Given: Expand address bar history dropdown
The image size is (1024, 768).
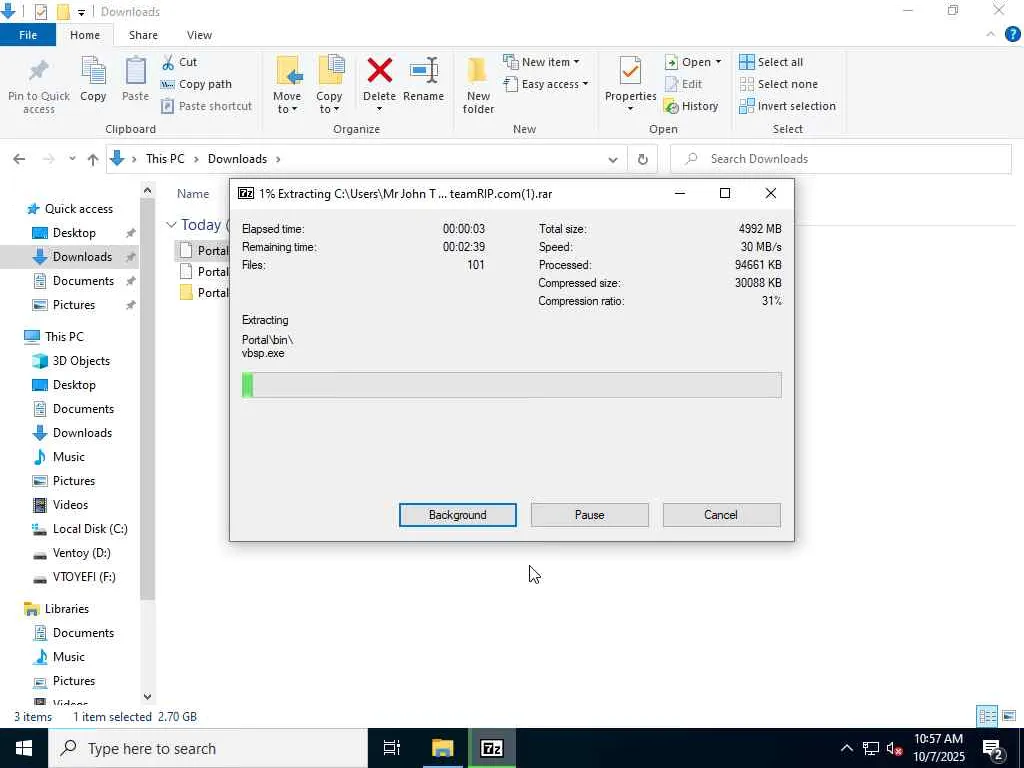Looking at the screenshot, I should point(613,159).
